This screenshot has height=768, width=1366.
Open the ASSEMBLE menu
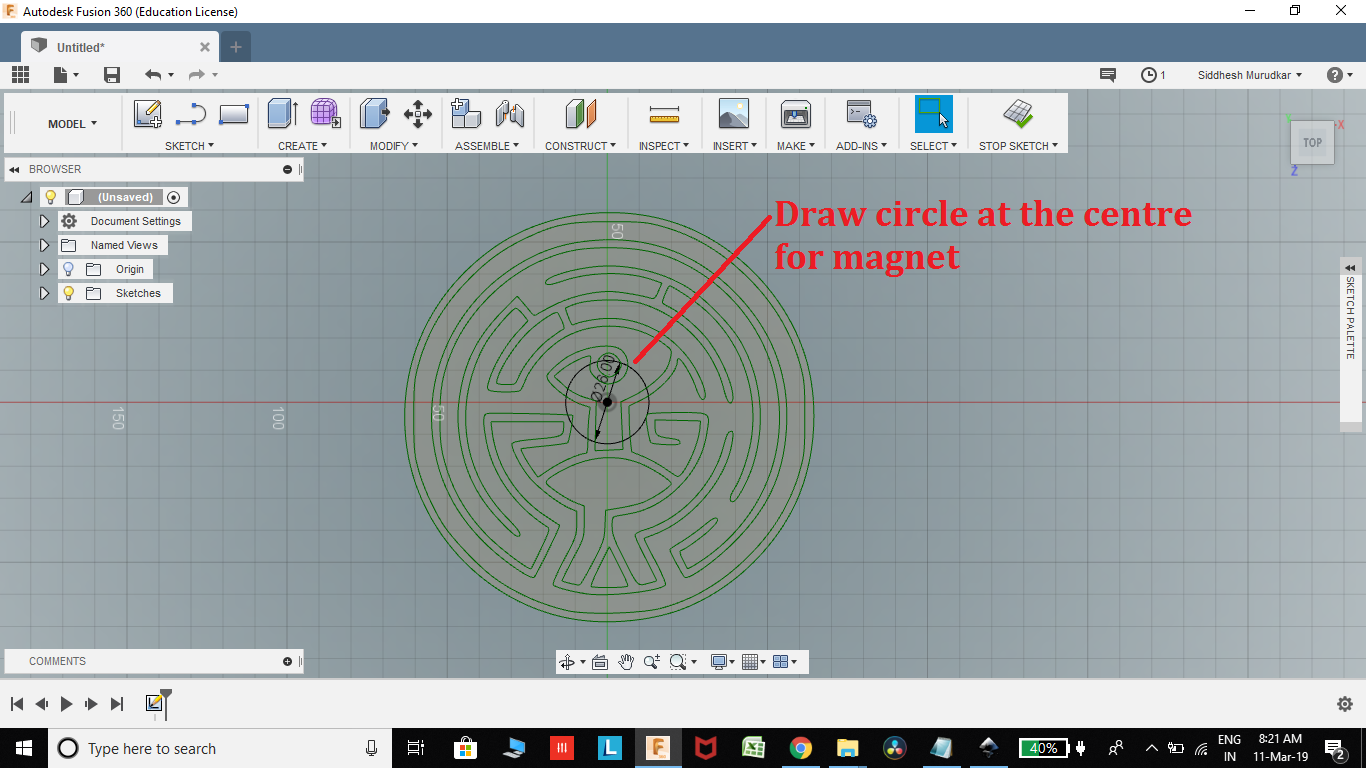(x=487, y=146)
